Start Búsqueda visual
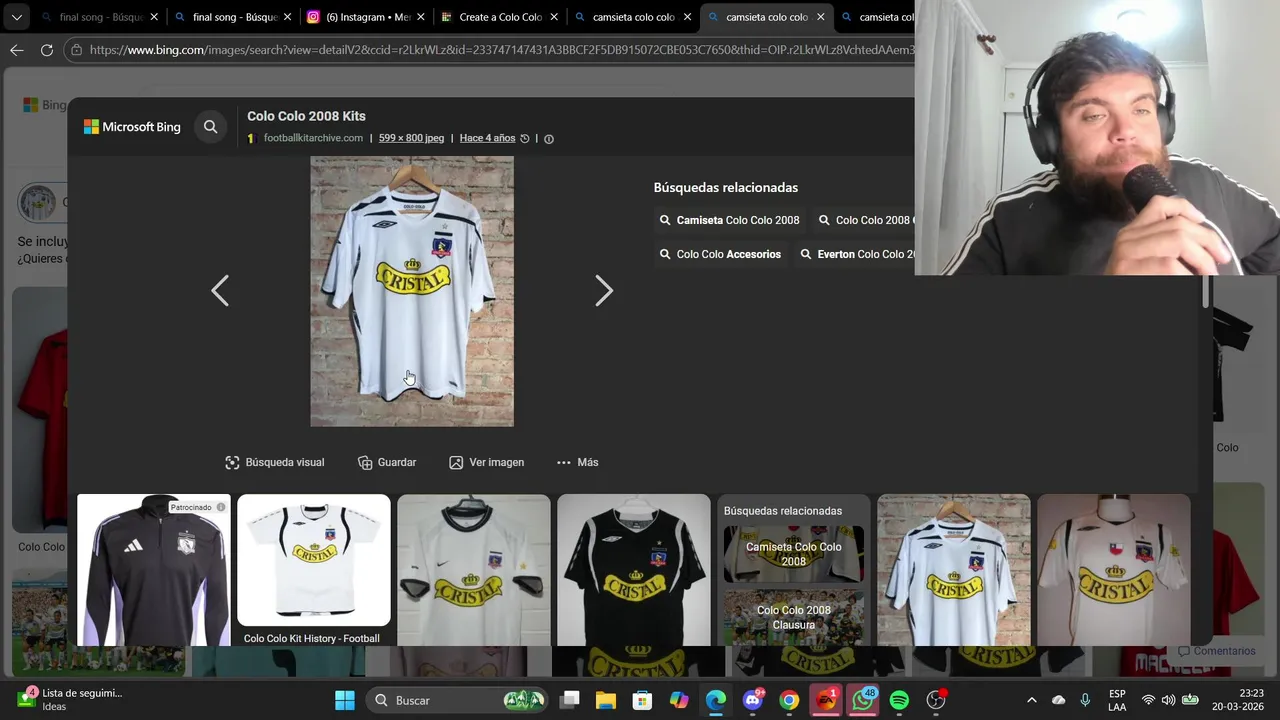The image size is (1280, 720). click(275, 462)
